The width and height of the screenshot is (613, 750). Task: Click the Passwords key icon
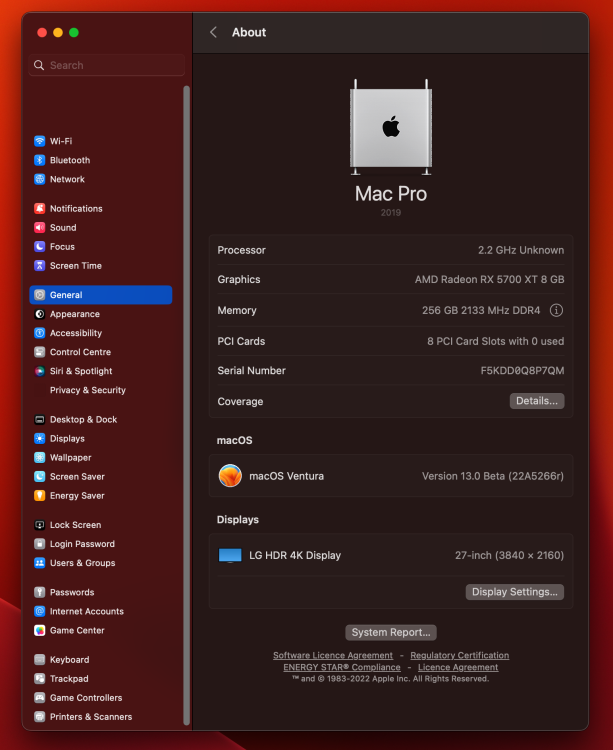pos(40,592)
